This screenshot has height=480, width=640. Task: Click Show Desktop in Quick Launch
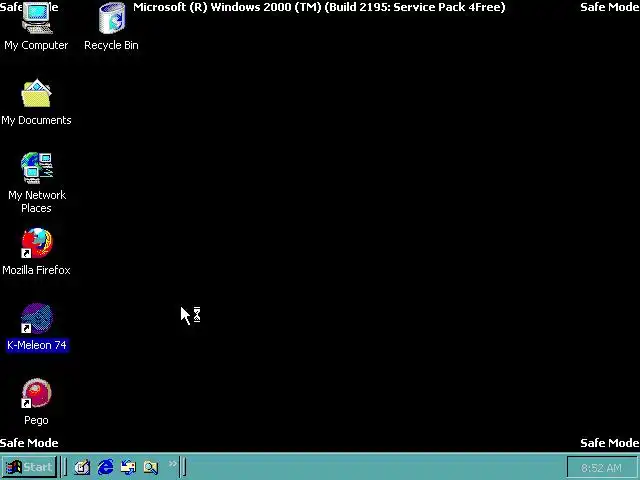pyautogui.click(x=82, y=467)
